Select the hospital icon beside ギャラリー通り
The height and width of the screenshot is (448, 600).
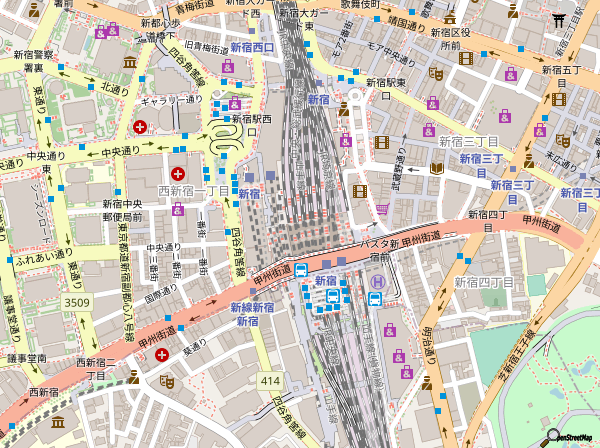[x=140, y=127]
